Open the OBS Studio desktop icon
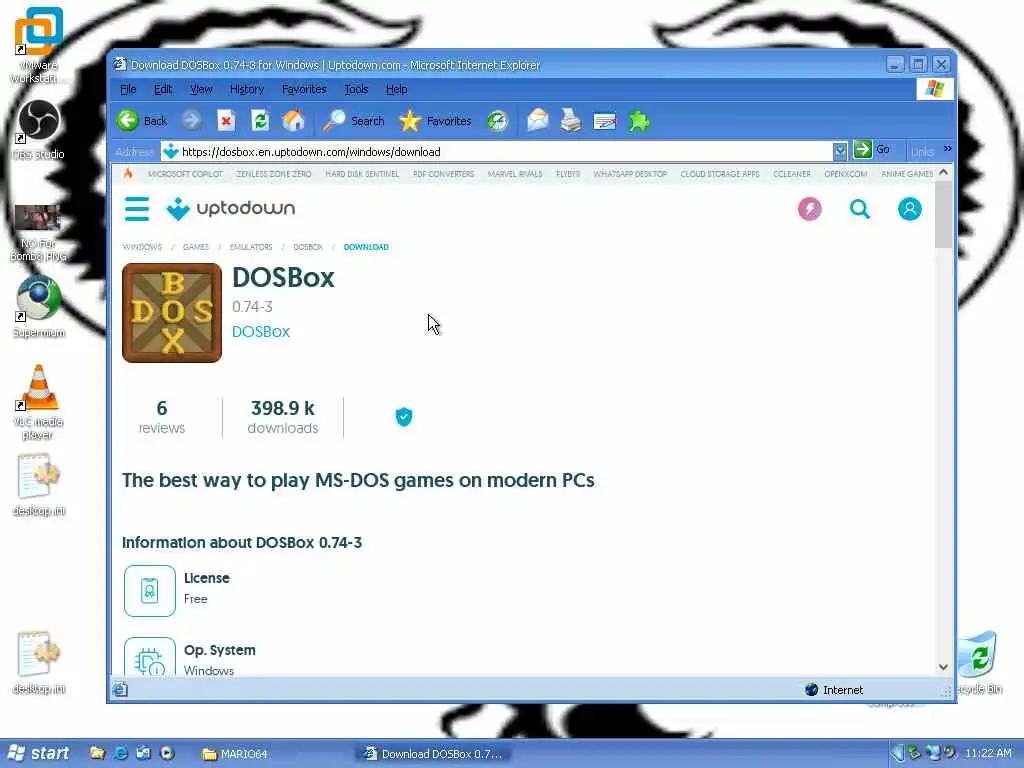 39,129
